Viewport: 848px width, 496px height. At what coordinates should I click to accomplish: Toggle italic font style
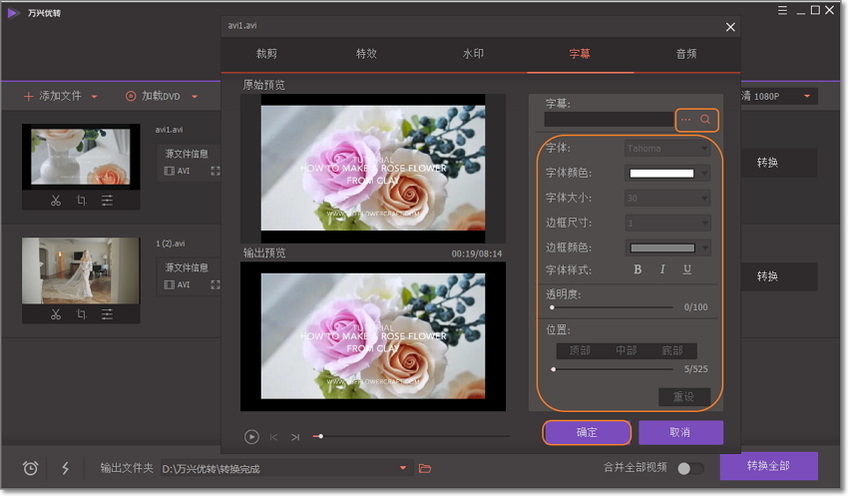click(662, 269)
